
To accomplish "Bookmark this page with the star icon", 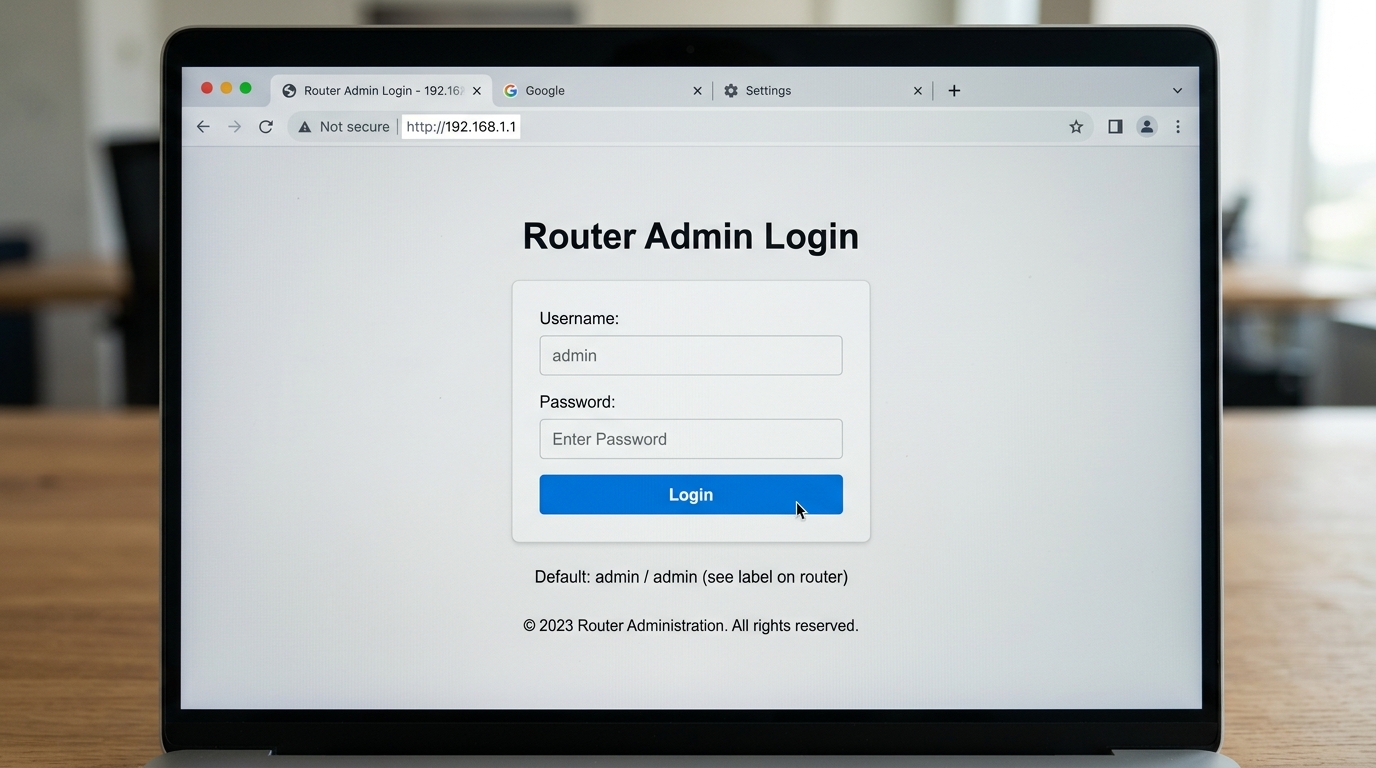I will click(x=1075, y=126).
